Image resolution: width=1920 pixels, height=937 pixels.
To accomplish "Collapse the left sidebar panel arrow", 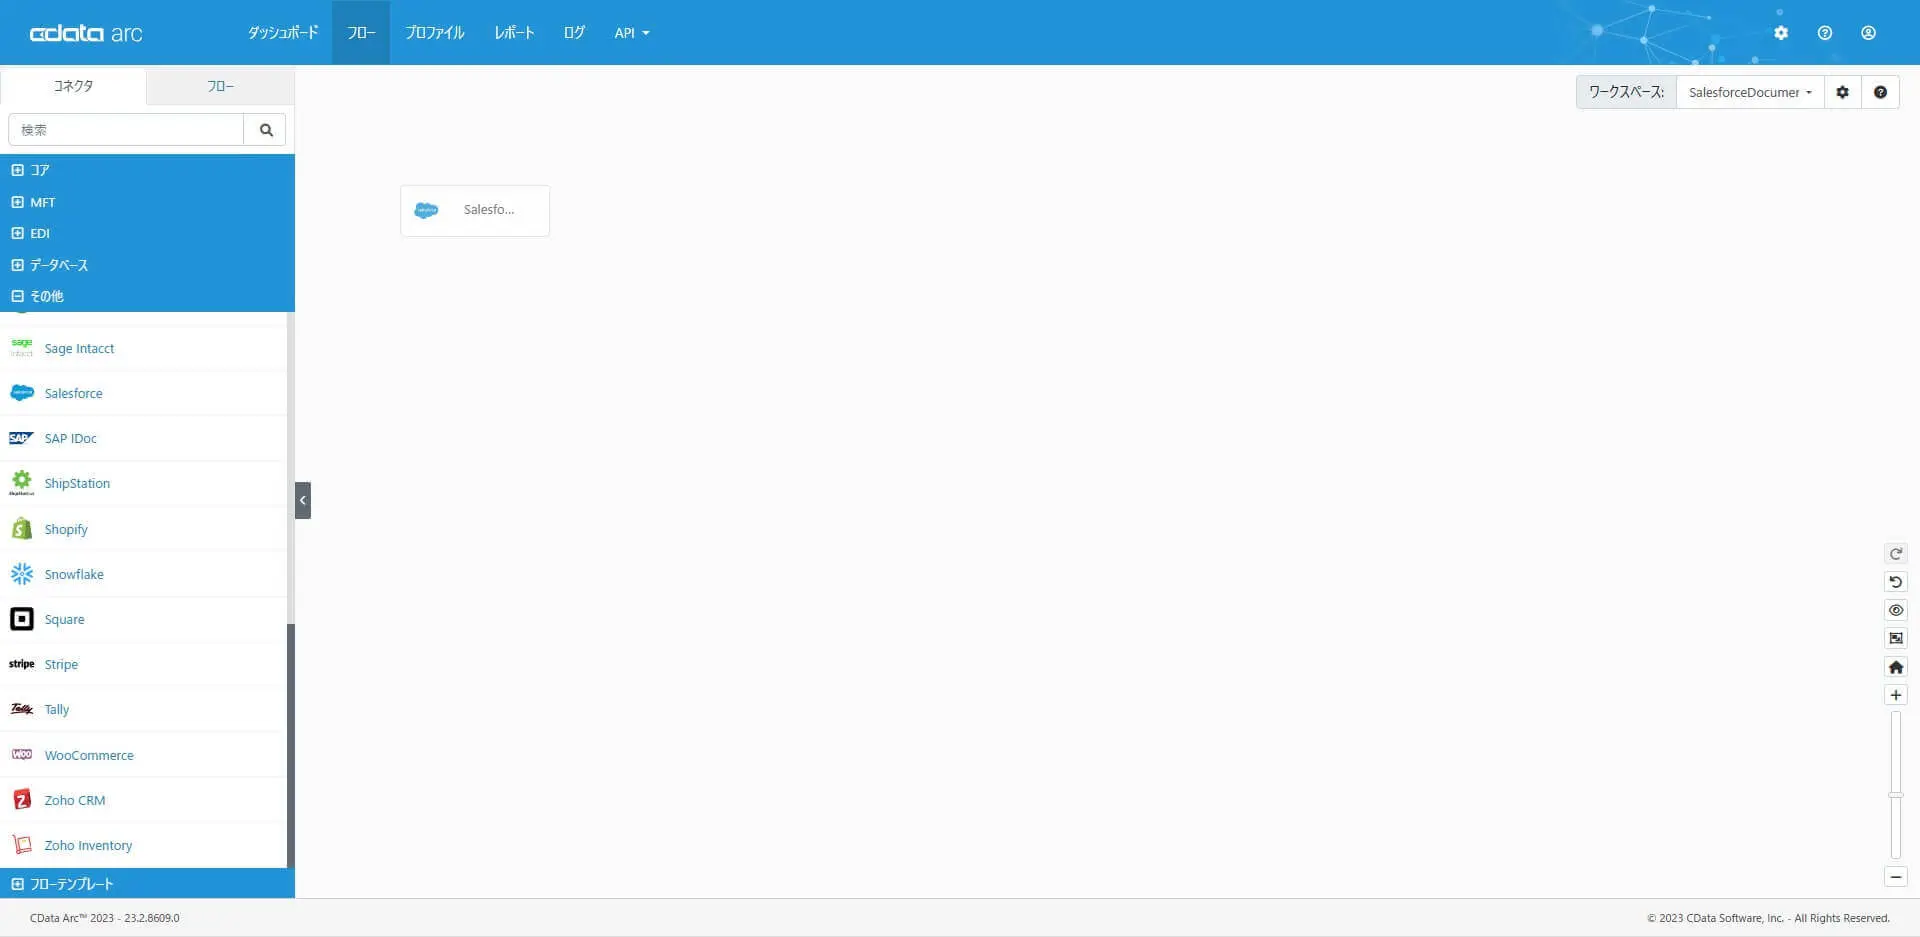I will pyautogui.click(x=303, y=500).
